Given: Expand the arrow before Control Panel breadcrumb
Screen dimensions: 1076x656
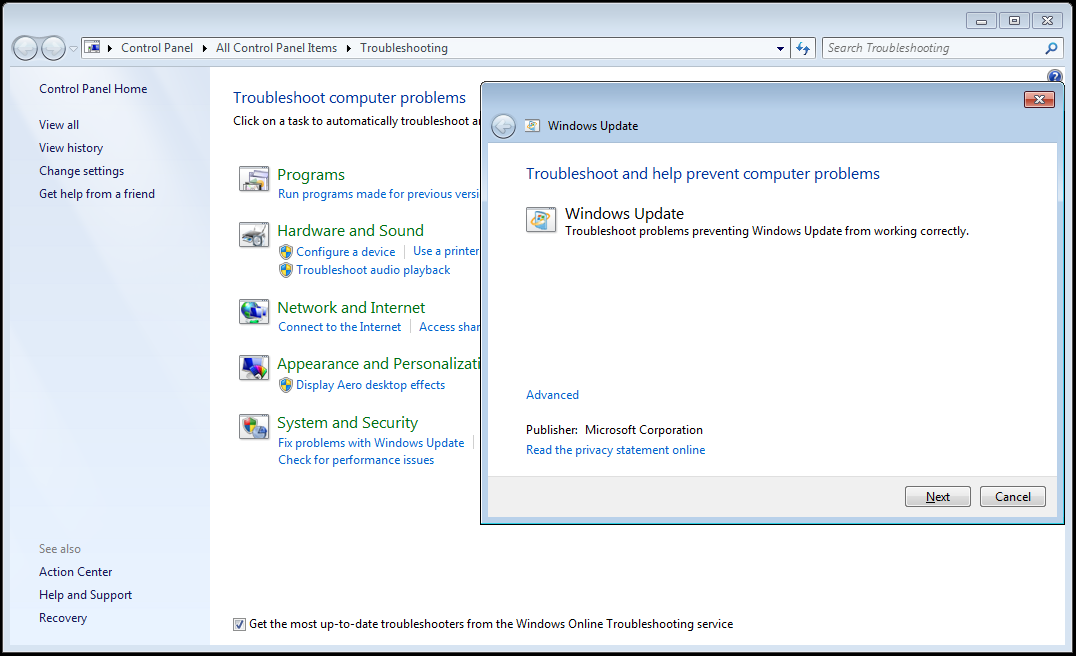Looking at the screenshot, I should click(110, 48).
